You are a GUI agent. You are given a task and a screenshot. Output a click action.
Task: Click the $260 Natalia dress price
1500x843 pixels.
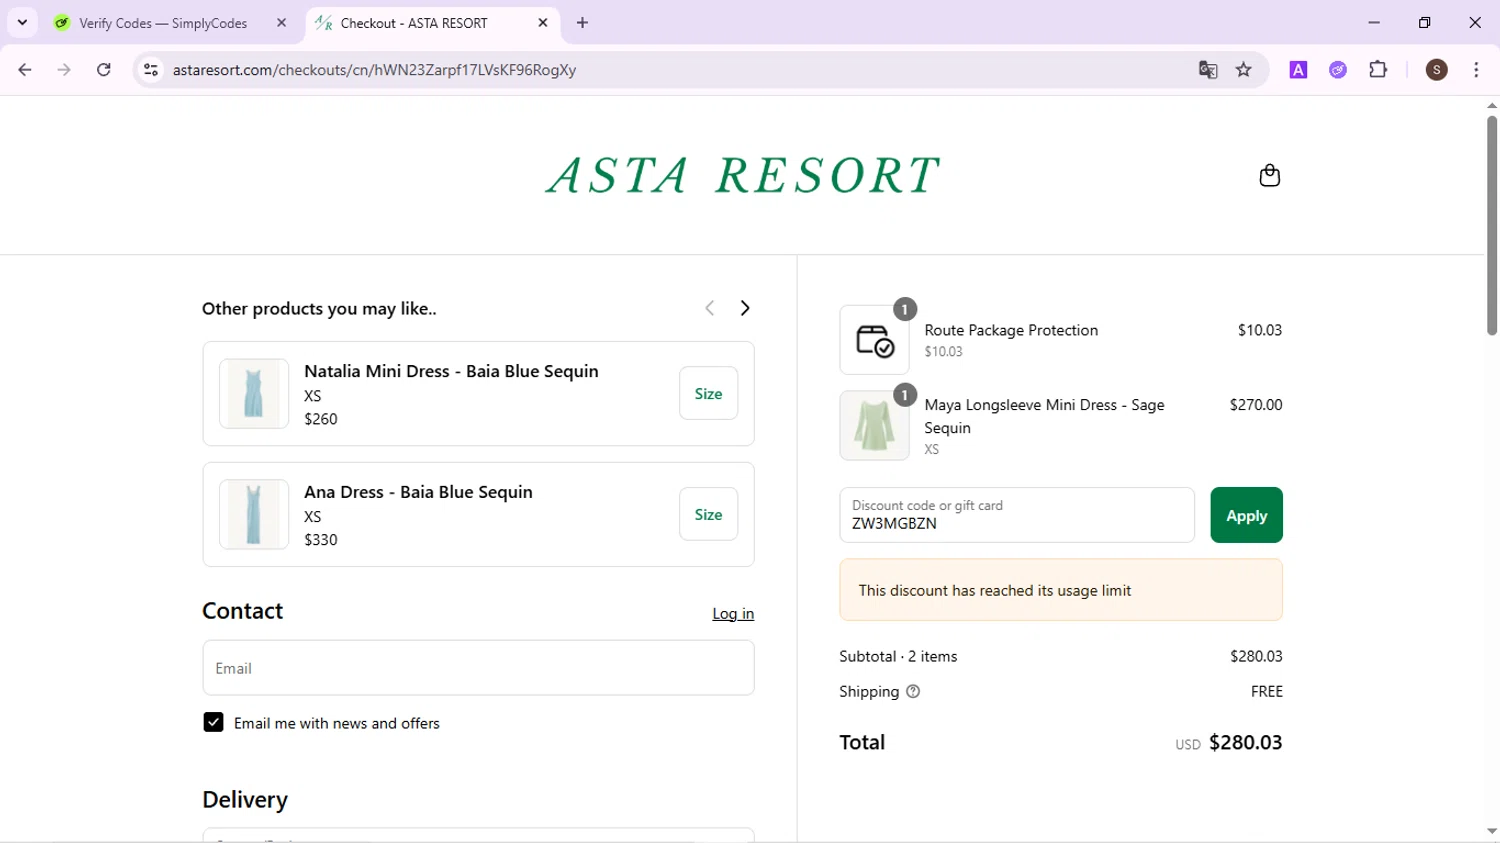click(321, 419)
